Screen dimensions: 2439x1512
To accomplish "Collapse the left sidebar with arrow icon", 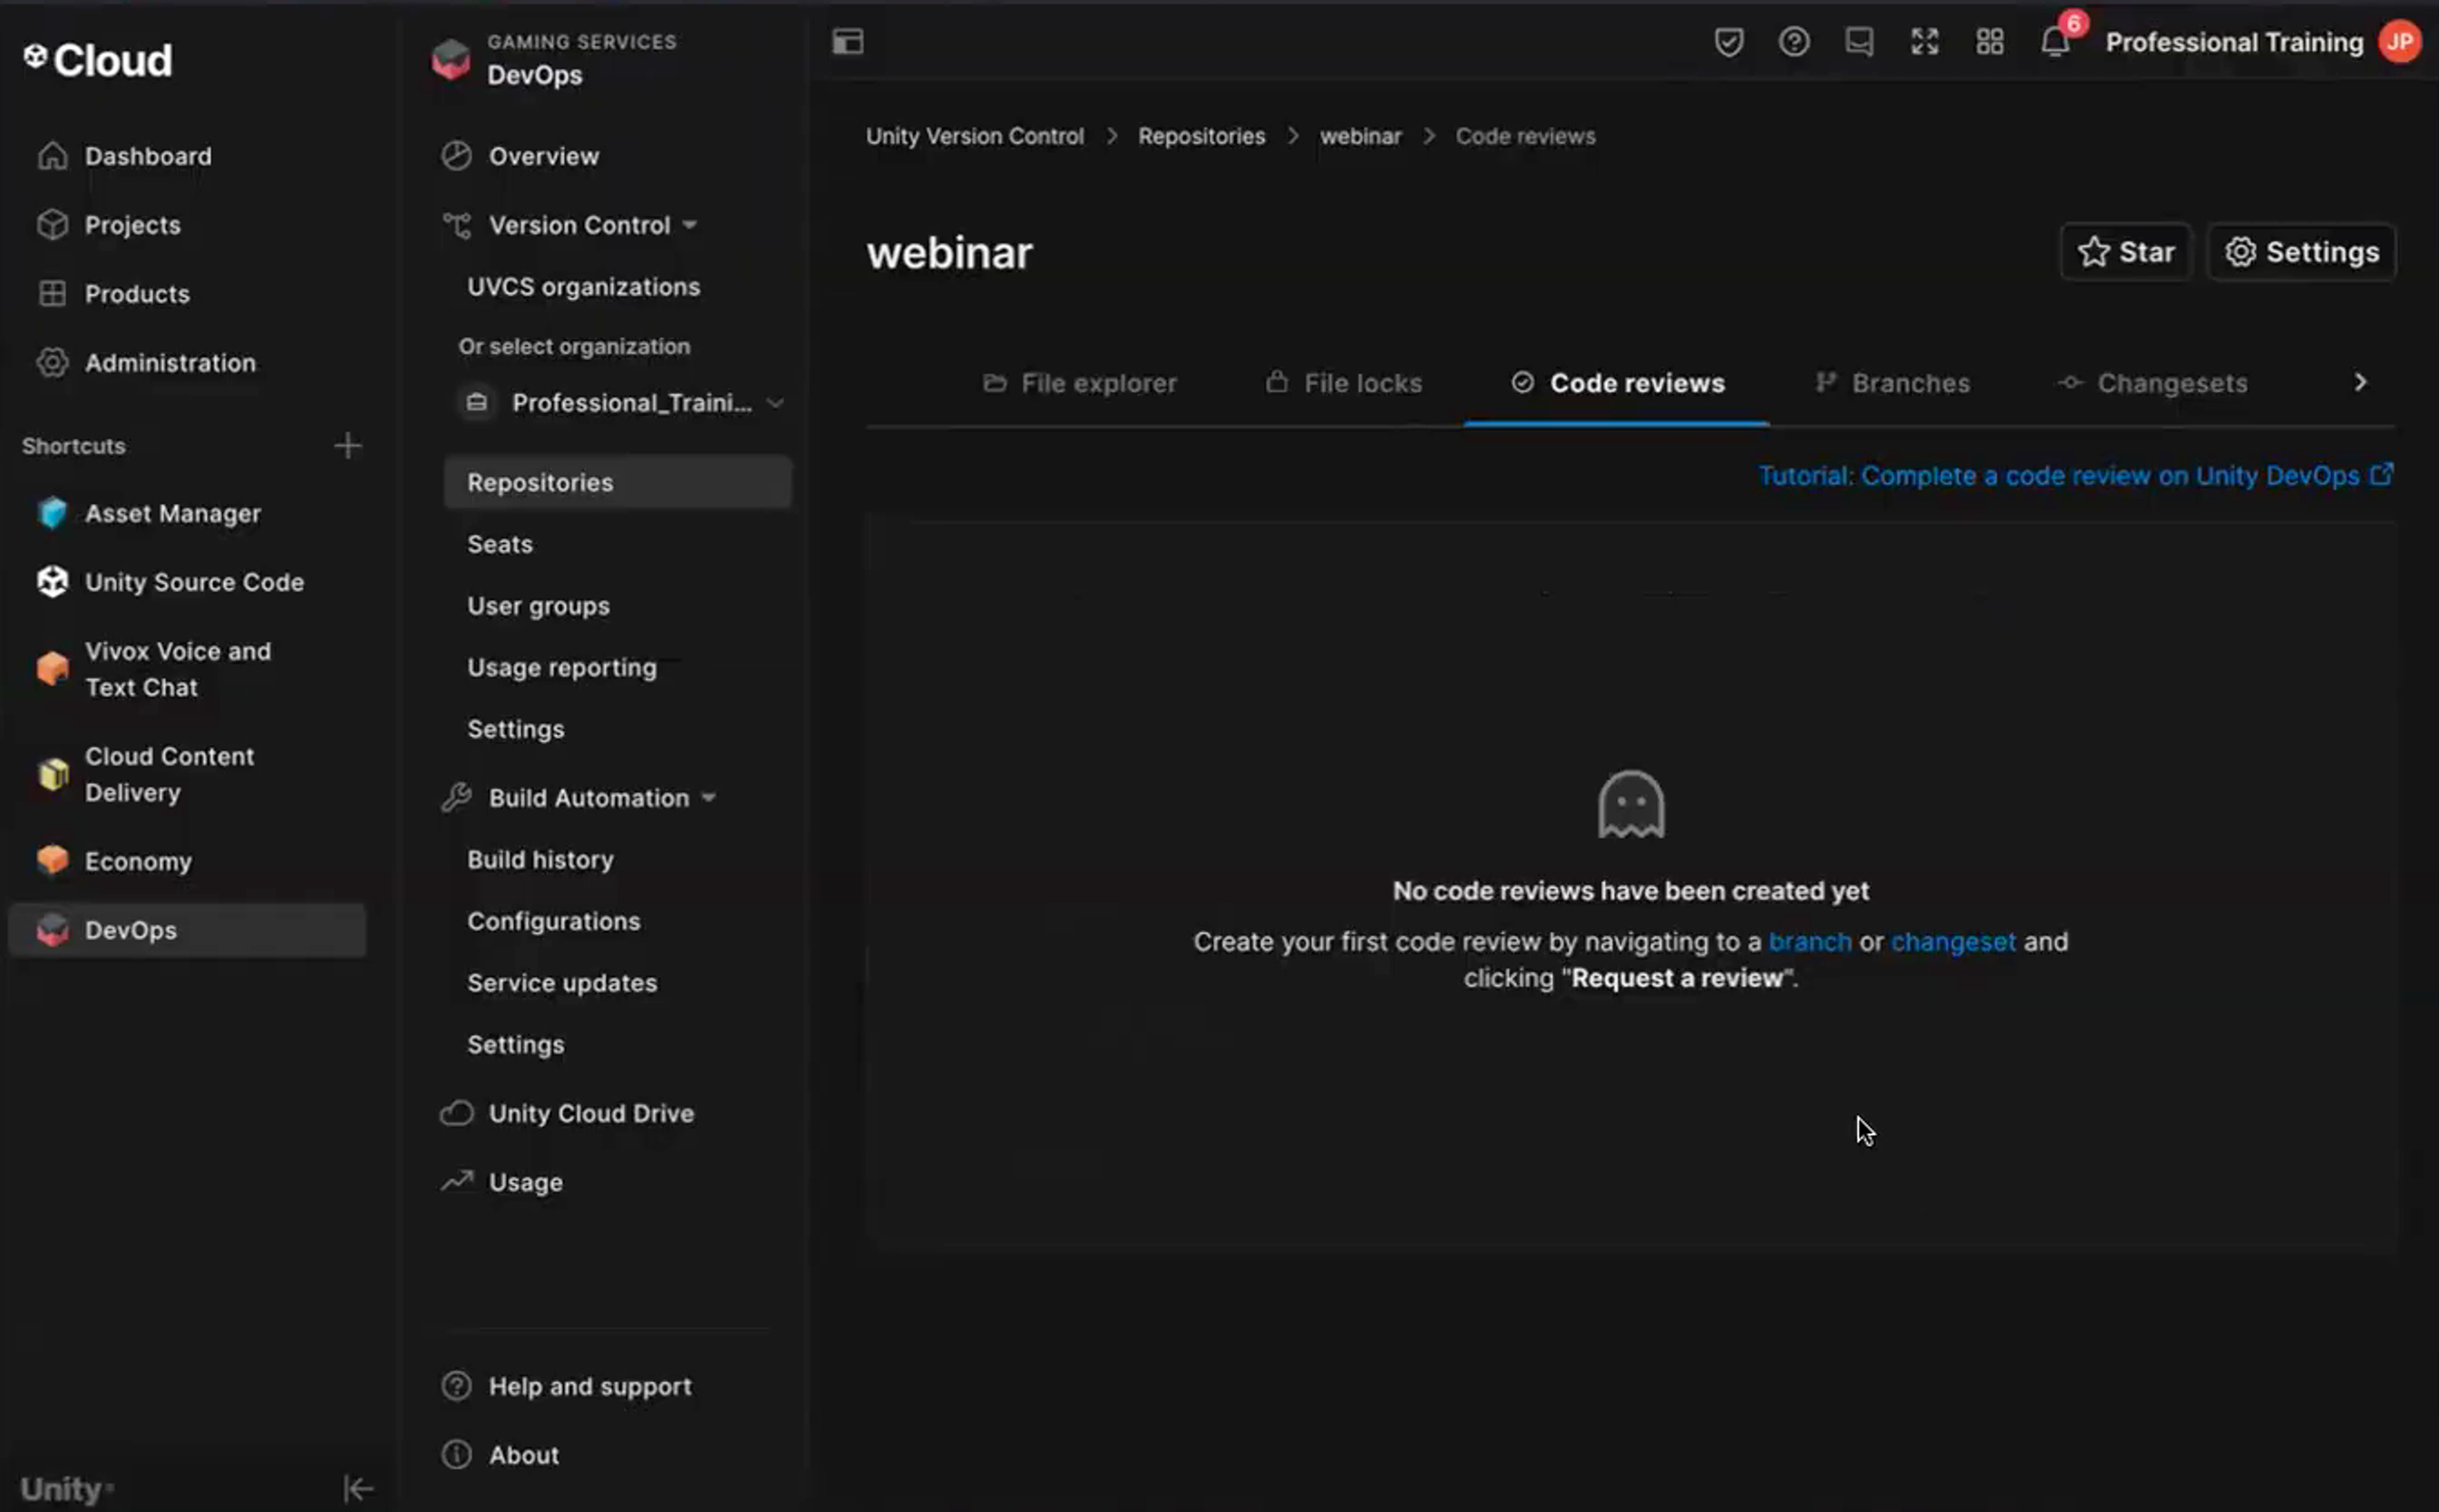I will click(357, 1488).
